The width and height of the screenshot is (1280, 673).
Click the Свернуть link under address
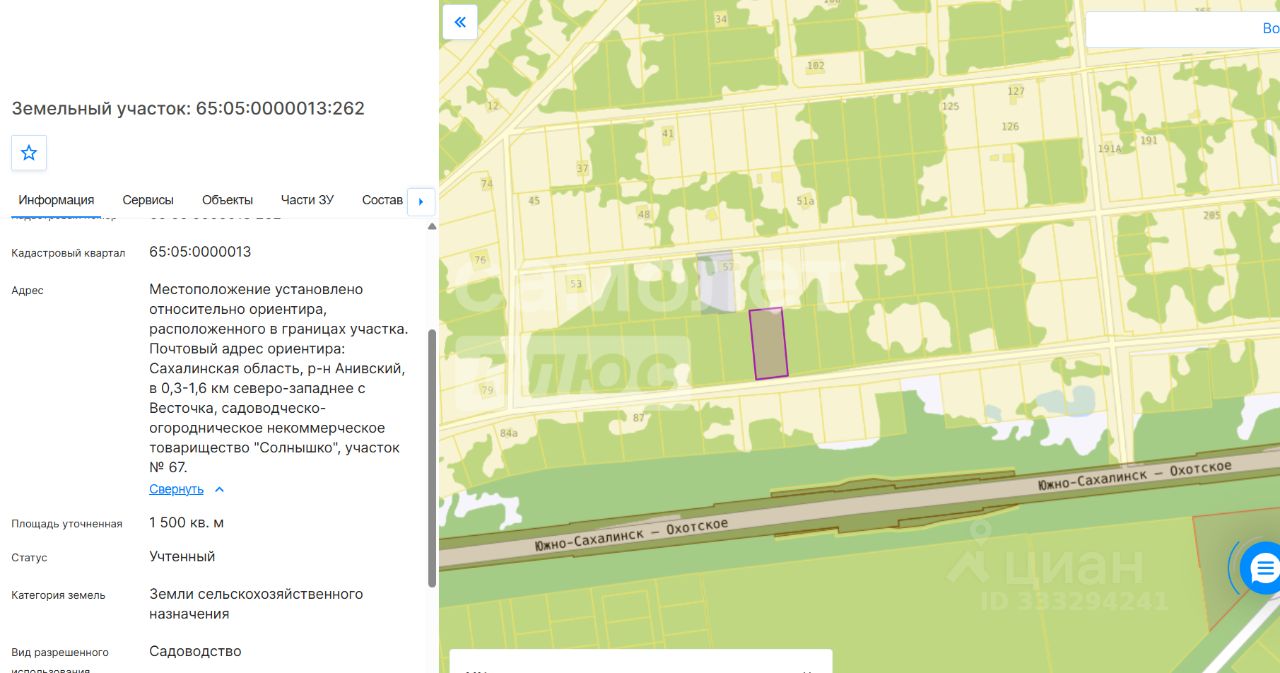point(176,489)
